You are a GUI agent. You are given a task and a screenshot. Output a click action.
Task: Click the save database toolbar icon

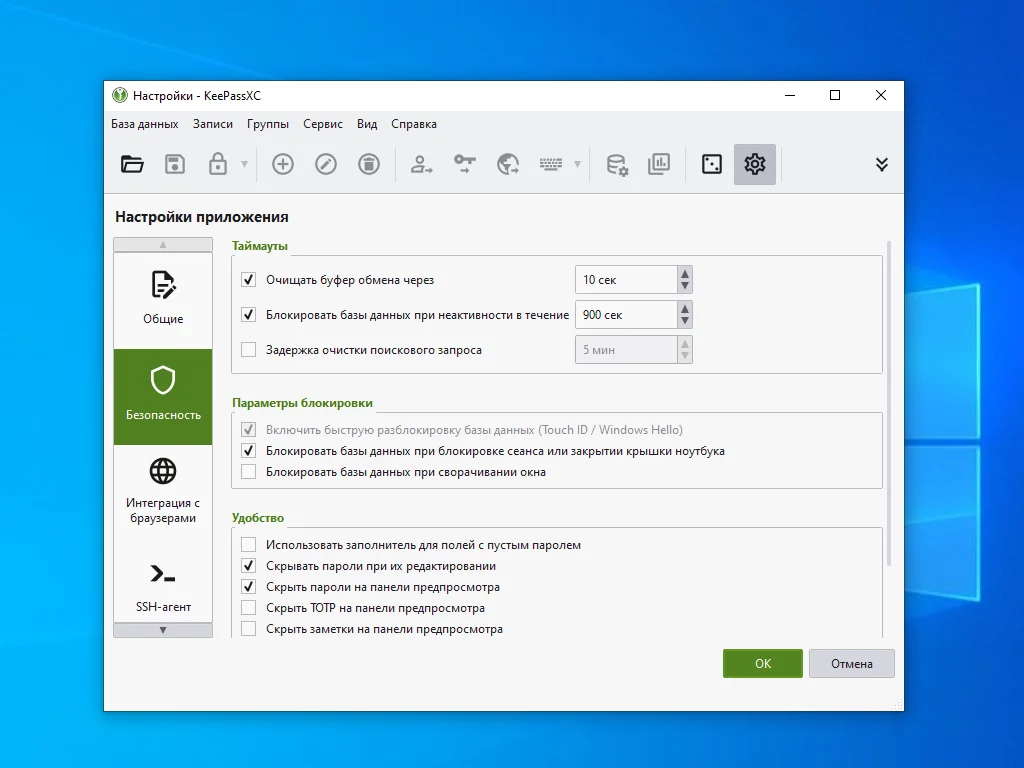175,165
